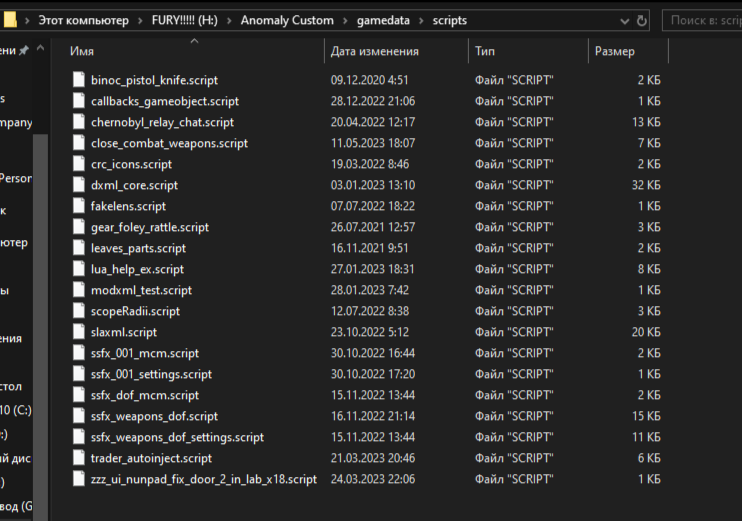Select file icon of trader_autoinject.script

pyautogui.click(x=79, y=458)
